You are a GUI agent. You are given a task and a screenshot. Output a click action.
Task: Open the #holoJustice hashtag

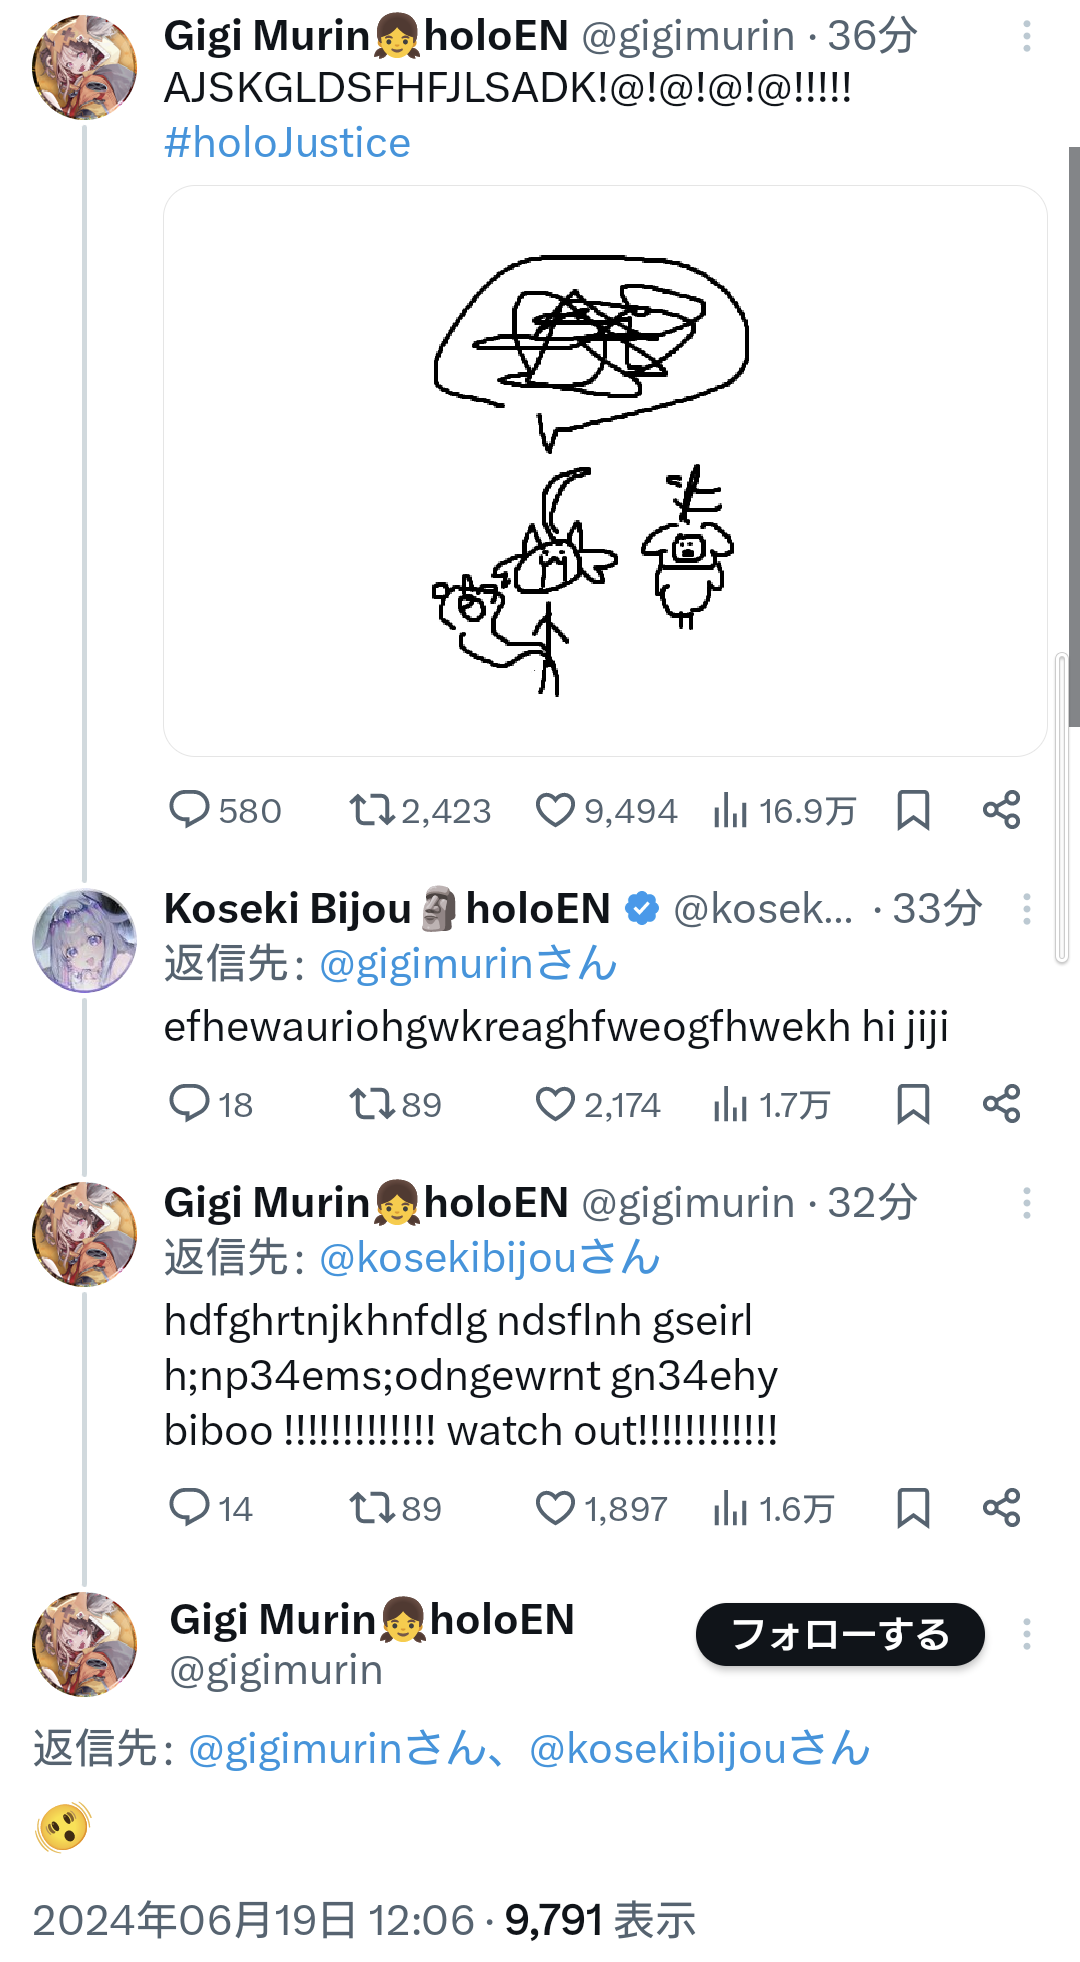[x=287, y=143]
